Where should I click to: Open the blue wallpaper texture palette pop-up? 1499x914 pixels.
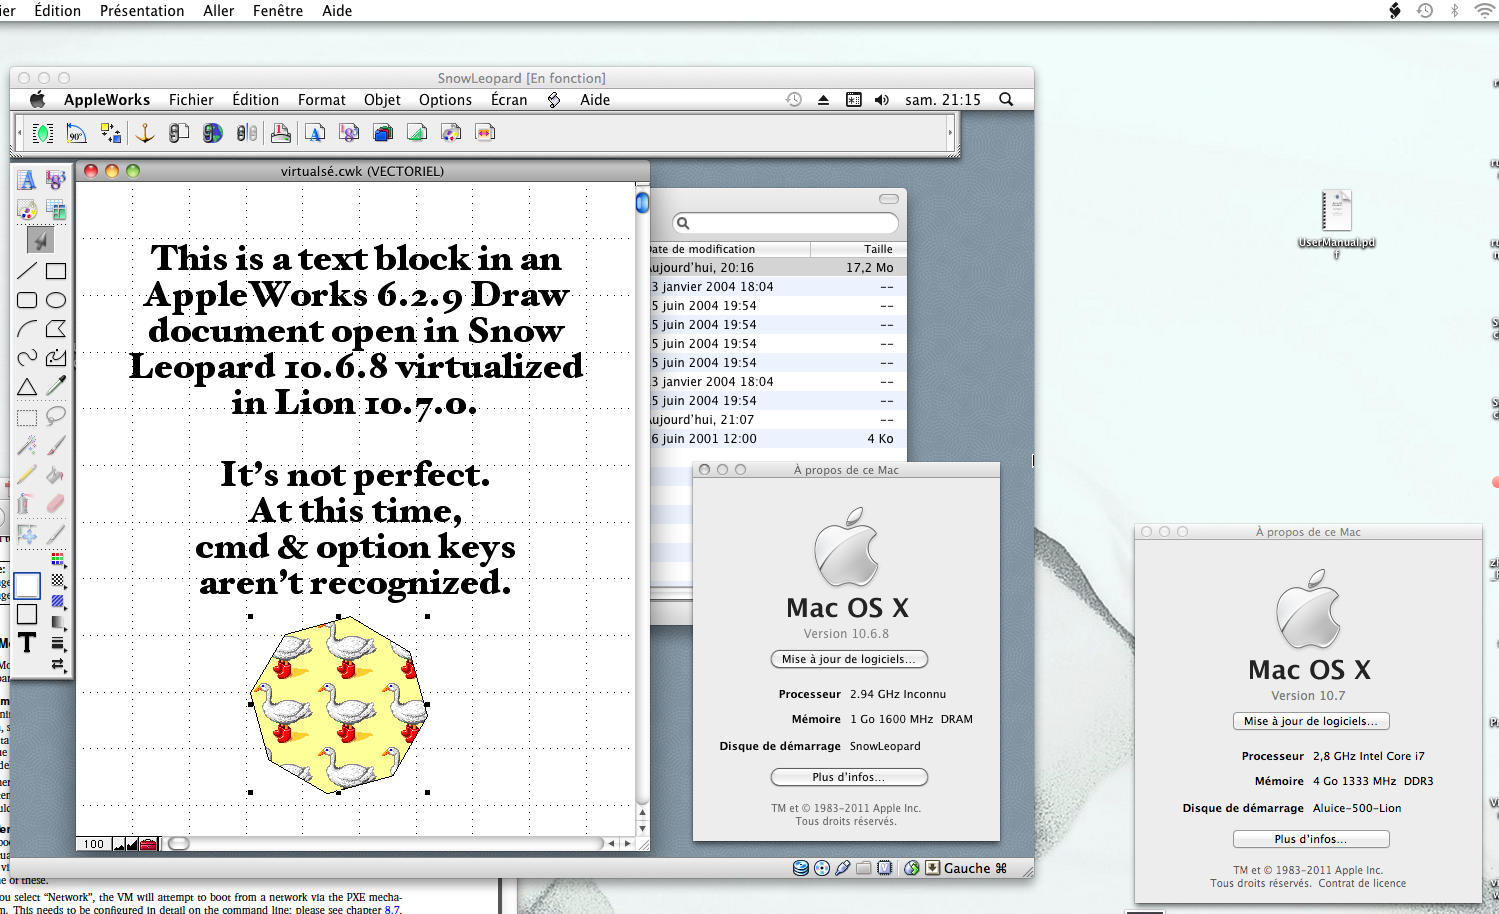point(58,602)
